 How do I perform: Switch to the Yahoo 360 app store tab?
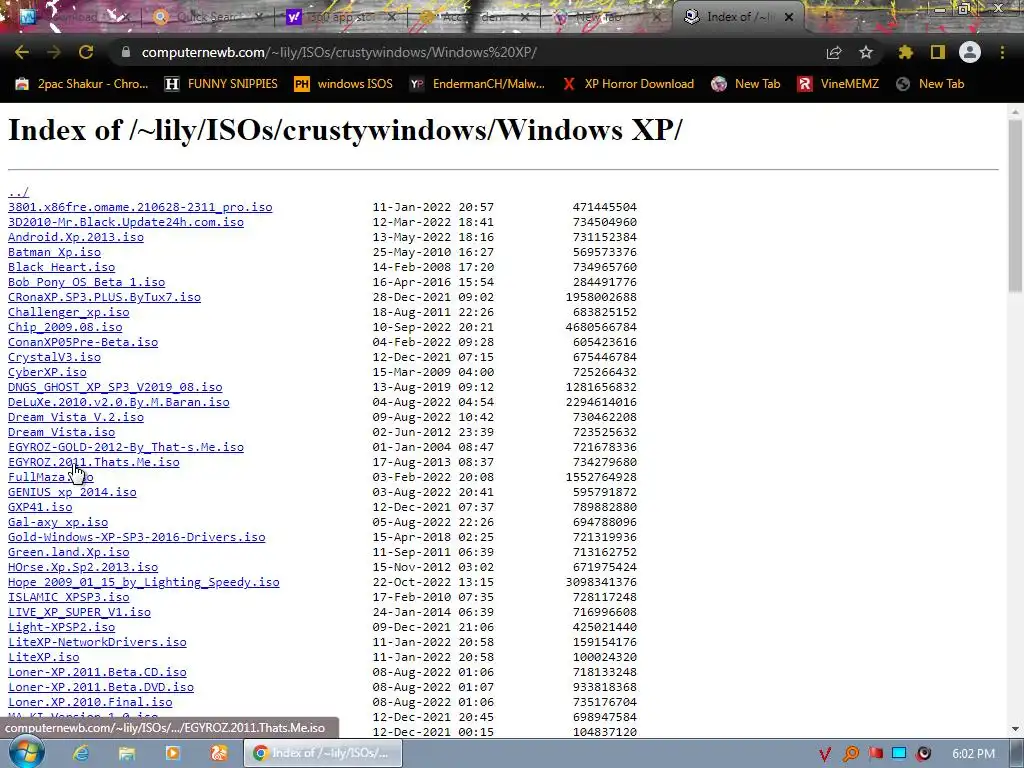pos(342,17)
